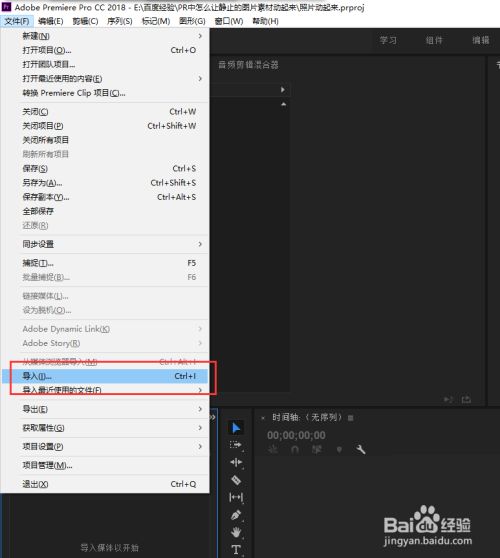
Task: Choose 退出(X) menu entry
Action: click(x=105, y=484)
